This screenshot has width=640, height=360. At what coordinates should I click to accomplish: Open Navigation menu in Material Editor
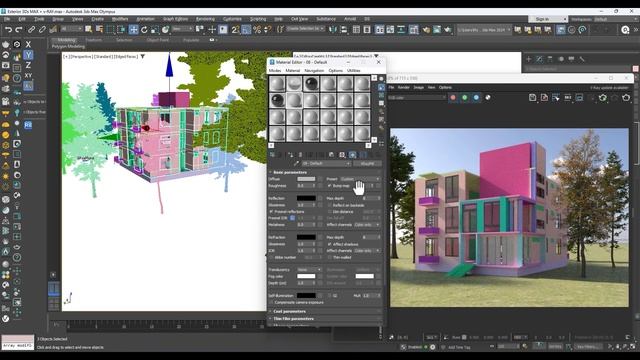[314, 71]
